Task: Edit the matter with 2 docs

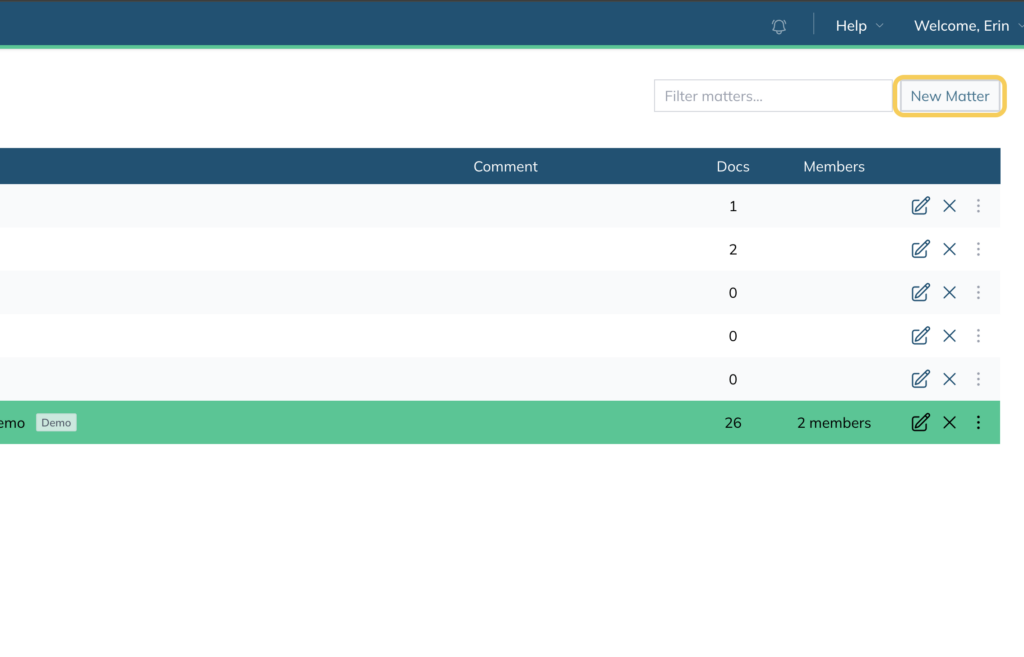Action: (920, 249)
